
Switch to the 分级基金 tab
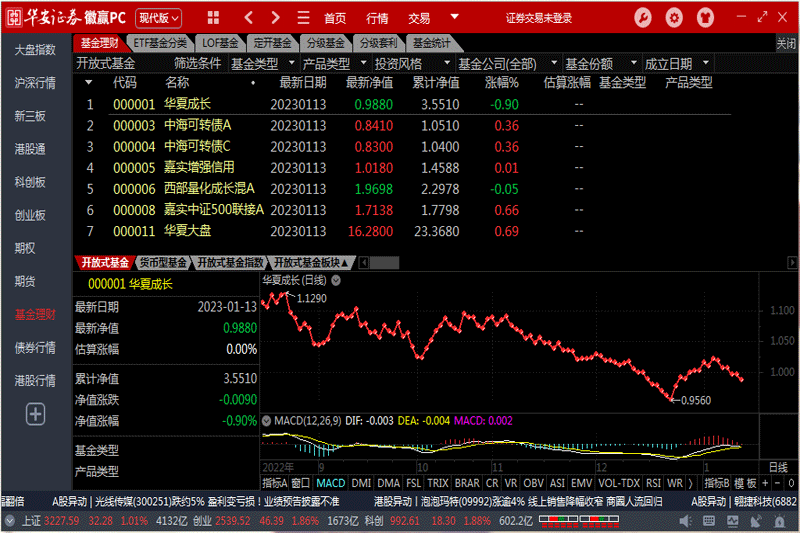pos(326,43)
